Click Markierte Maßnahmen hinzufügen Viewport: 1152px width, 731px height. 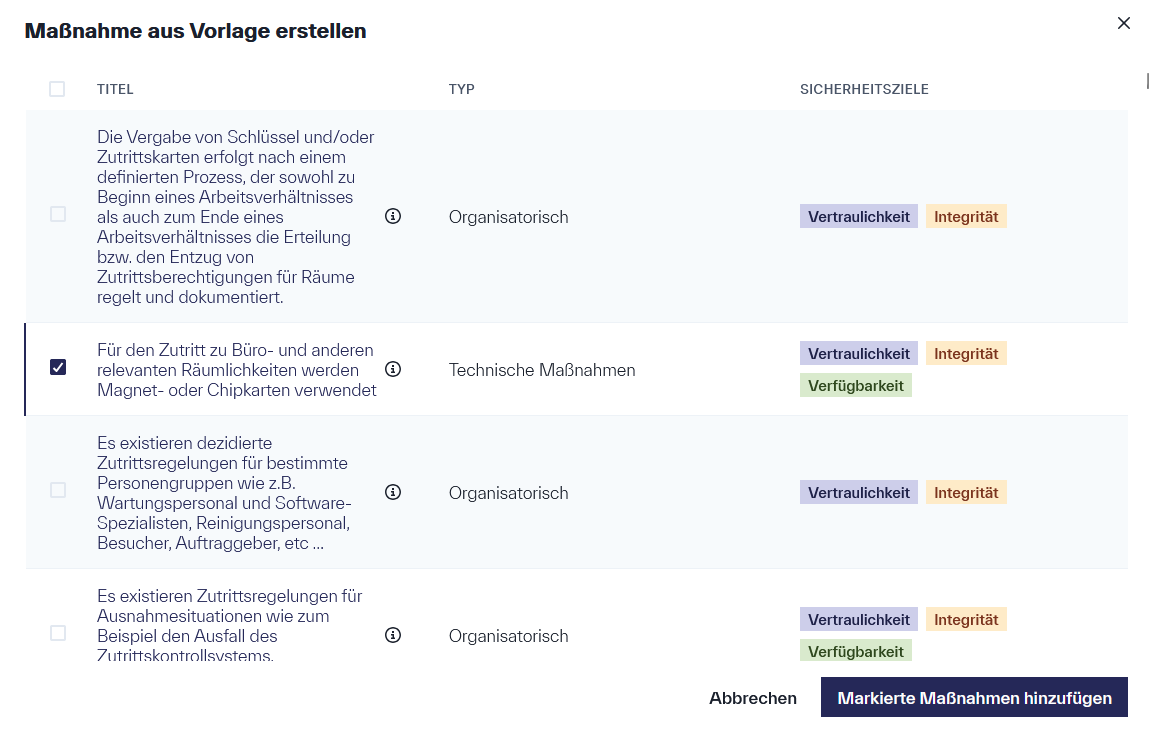pos(974,697)
